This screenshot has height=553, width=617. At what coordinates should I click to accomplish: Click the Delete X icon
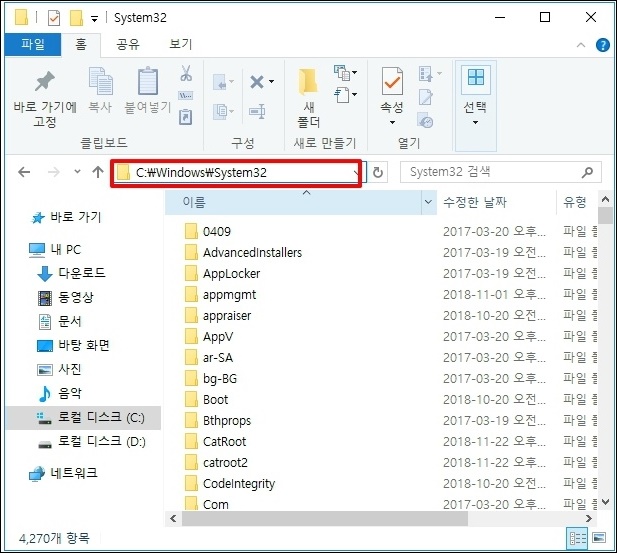click(x=257, y=82)
